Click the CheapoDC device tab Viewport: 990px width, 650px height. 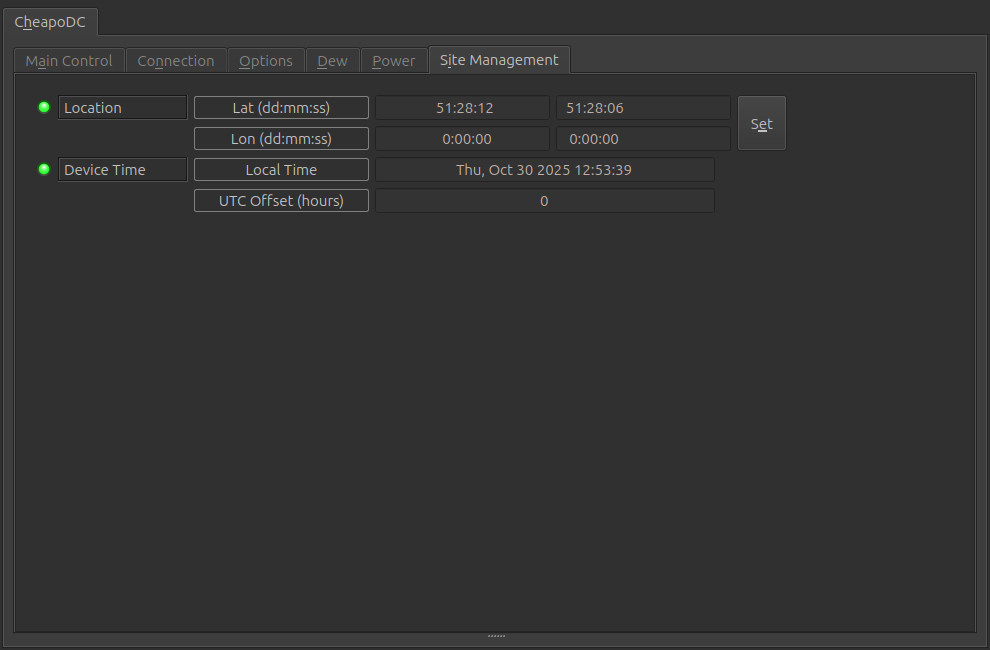point(50,22)
